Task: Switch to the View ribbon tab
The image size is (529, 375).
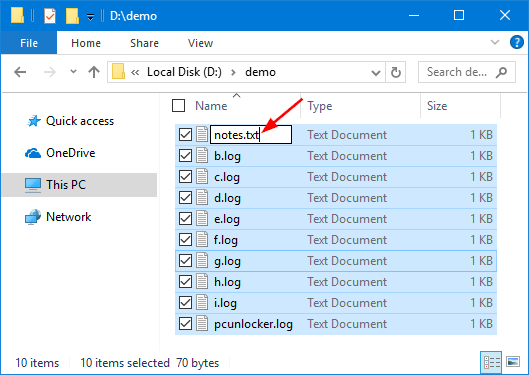Action: 200,43
